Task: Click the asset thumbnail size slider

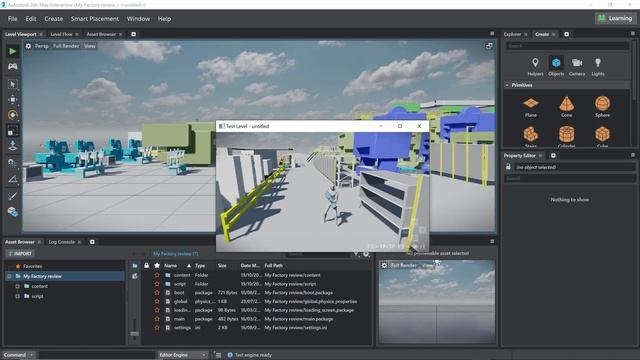Action: coord(134,333)
